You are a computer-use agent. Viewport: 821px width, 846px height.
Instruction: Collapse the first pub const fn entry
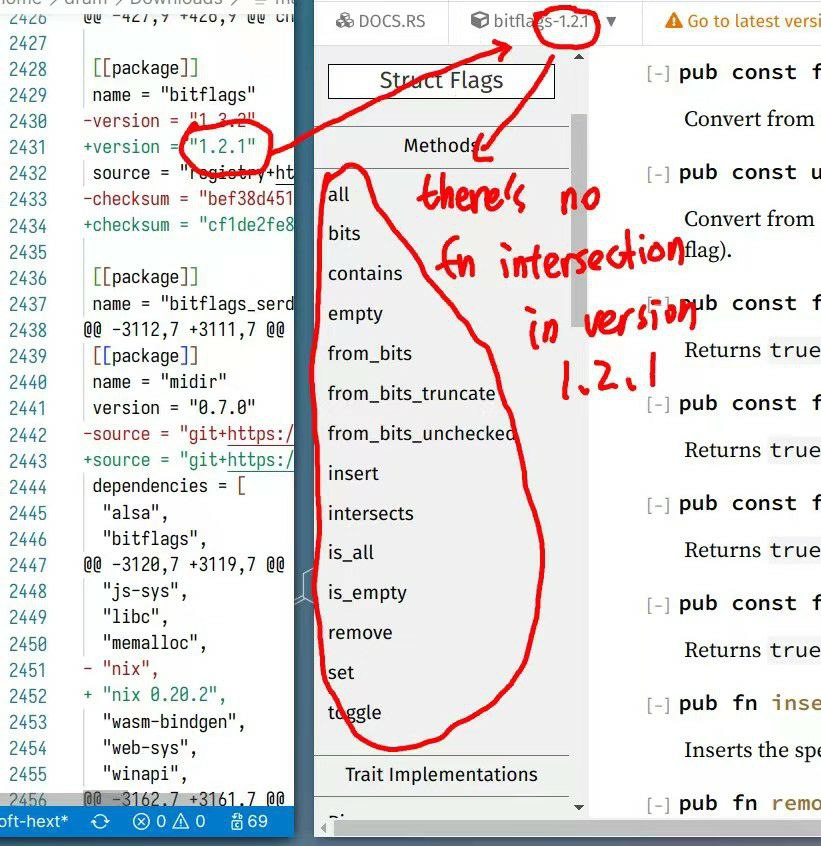tap(659, 73)
